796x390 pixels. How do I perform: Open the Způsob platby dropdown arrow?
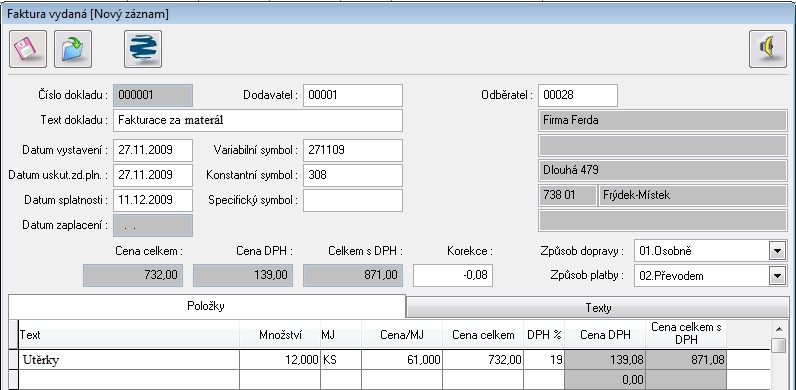point(777,276)
